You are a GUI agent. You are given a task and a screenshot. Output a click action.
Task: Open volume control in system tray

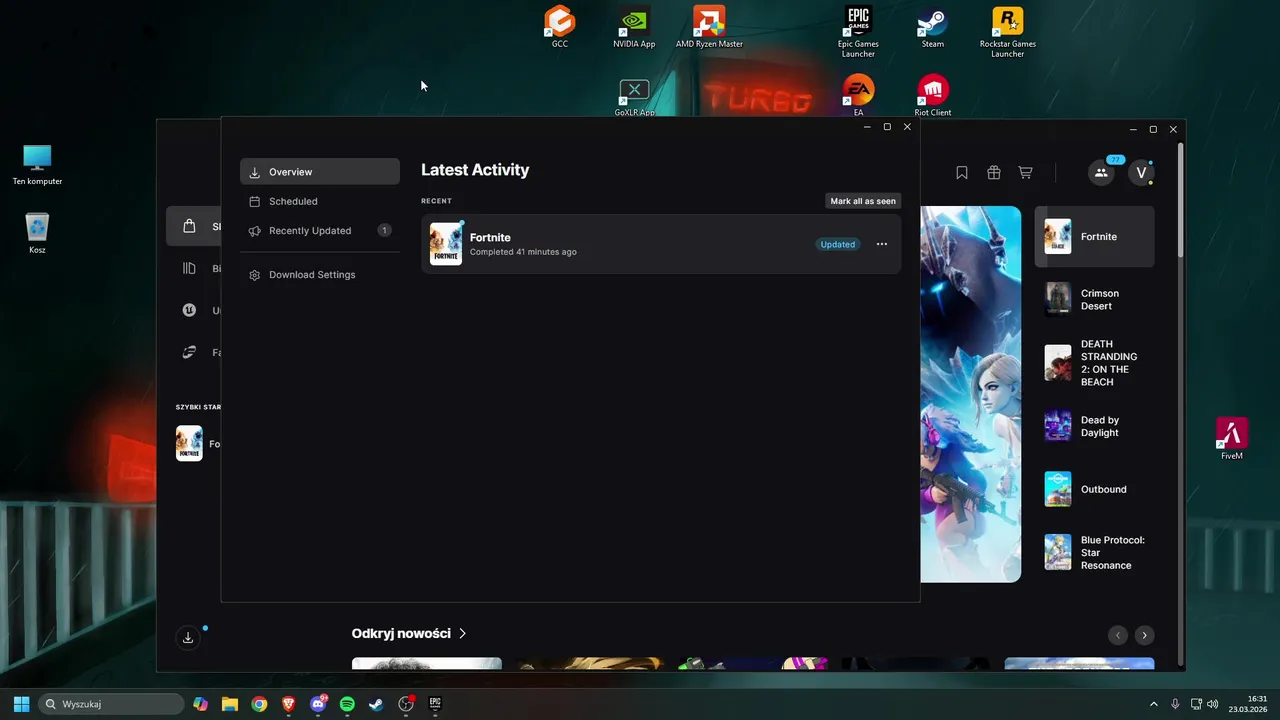click(x=1213, y=704)
